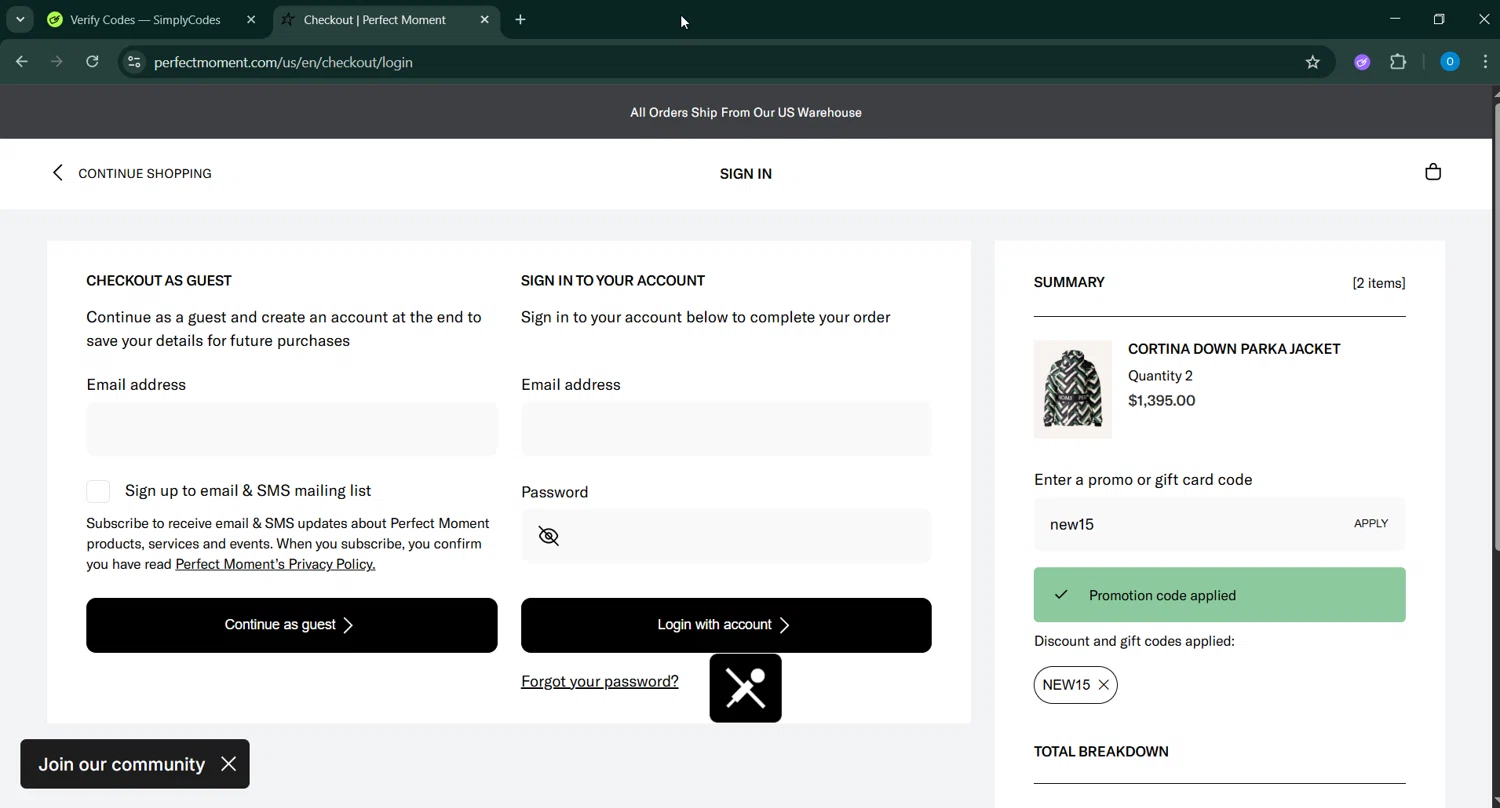Screen dimensions: 1500x808
Task: Close the Checkout Perfect Moment tab
Action: pyautogui.click(x=485, y=20)
